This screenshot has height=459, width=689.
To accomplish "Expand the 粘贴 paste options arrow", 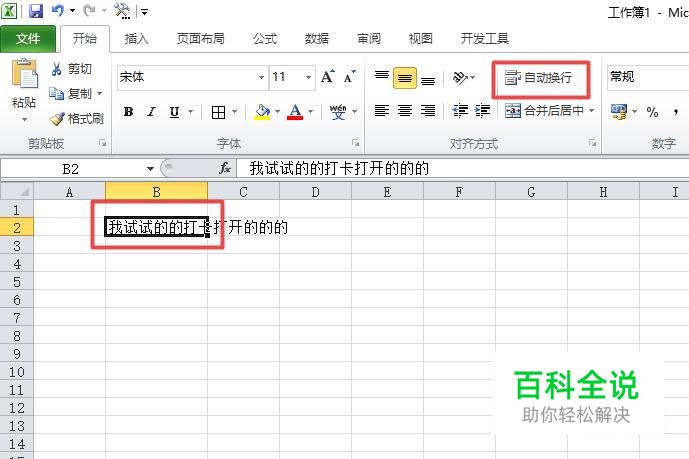I will 24,119.
